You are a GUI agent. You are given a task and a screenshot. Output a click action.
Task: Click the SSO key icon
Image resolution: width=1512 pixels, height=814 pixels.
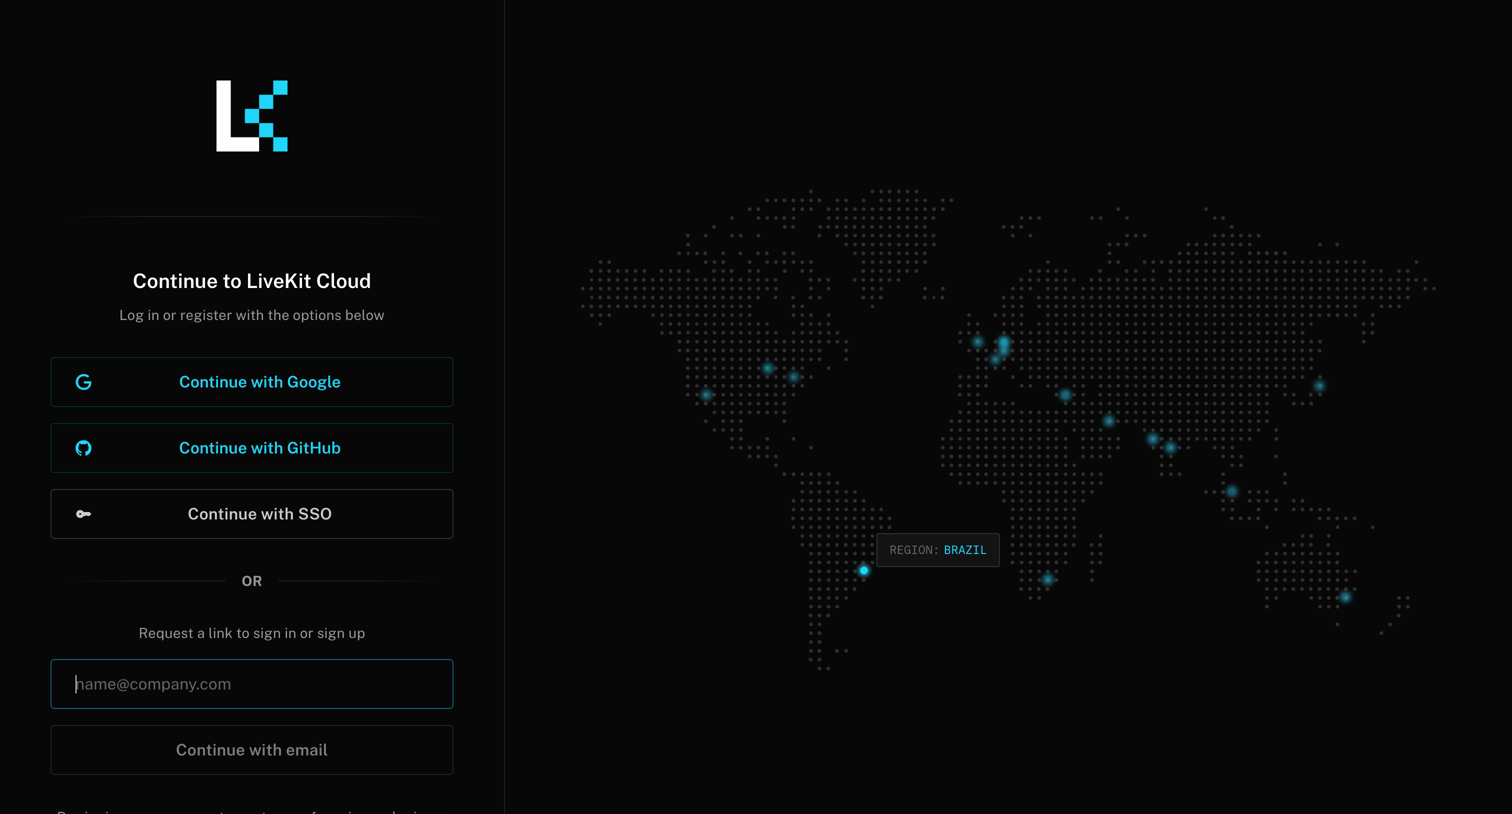point(84,514)
